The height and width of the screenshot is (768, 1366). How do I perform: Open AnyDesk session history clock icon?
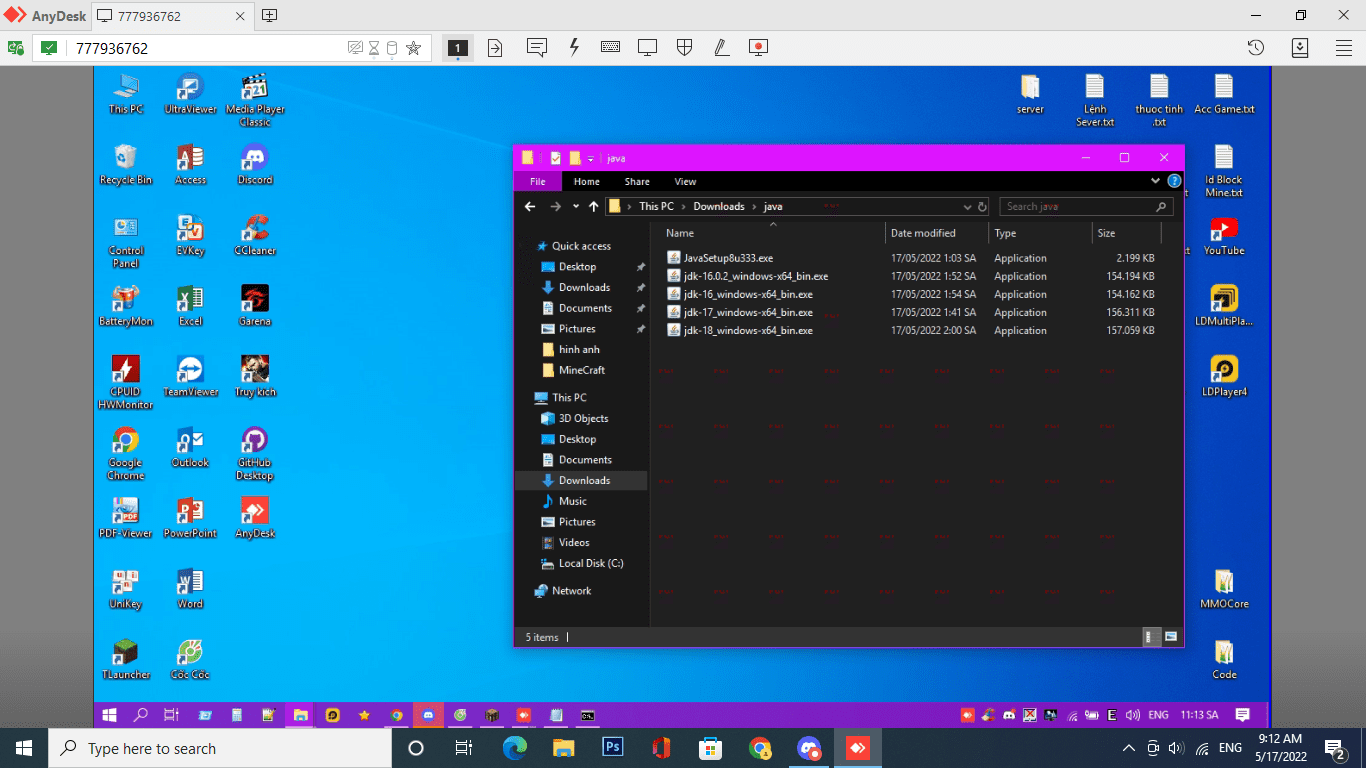[1256, 48]
